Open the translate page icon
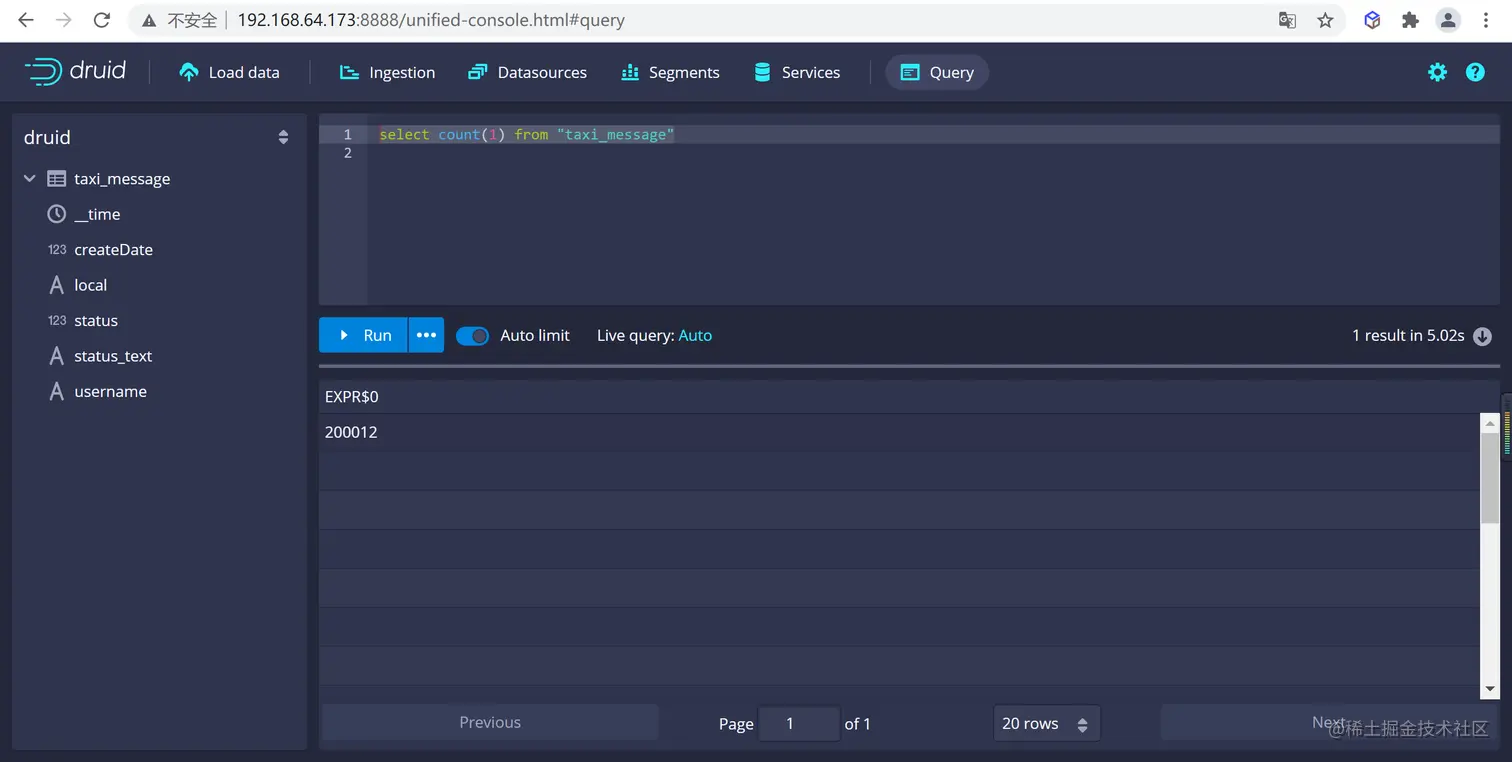Image resolution: width=1512 pixels, height=762 pixels. click(1287, 20)
